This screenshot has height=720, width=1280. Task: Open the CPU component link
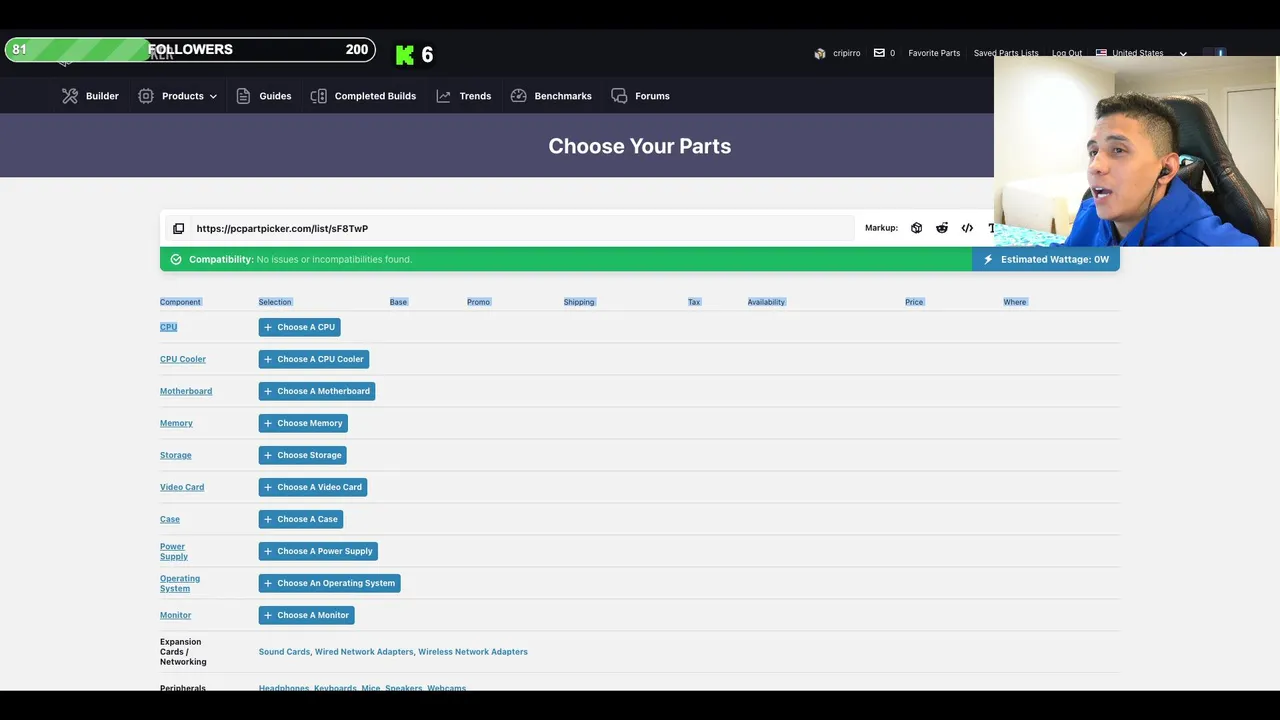[x=168, y=327]
